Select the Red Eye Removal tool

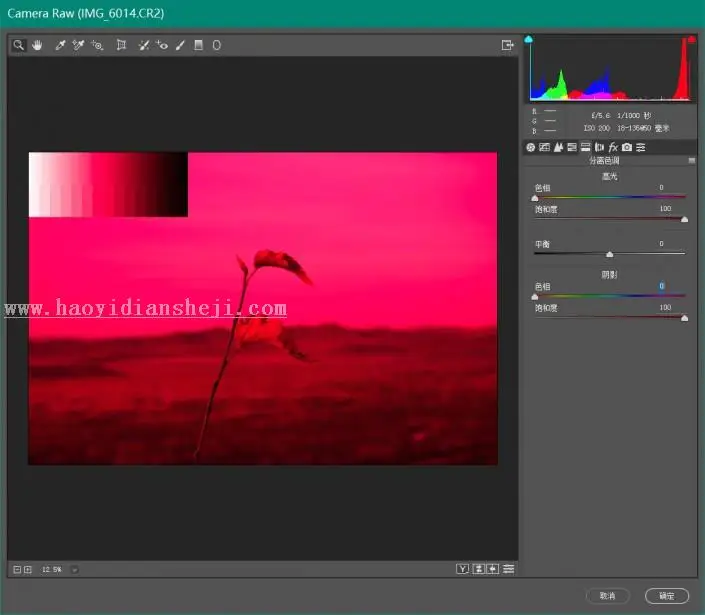click(162, 45)
